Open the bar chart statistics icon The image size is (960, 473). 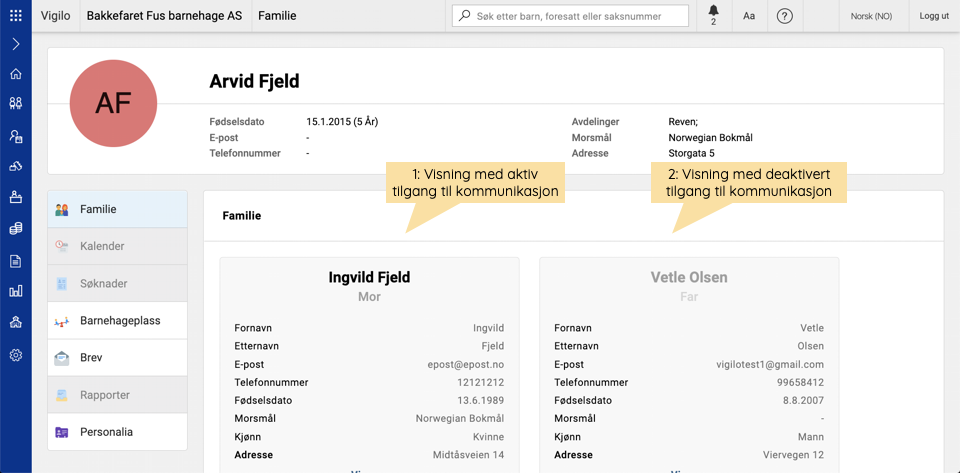coord(16,291)
